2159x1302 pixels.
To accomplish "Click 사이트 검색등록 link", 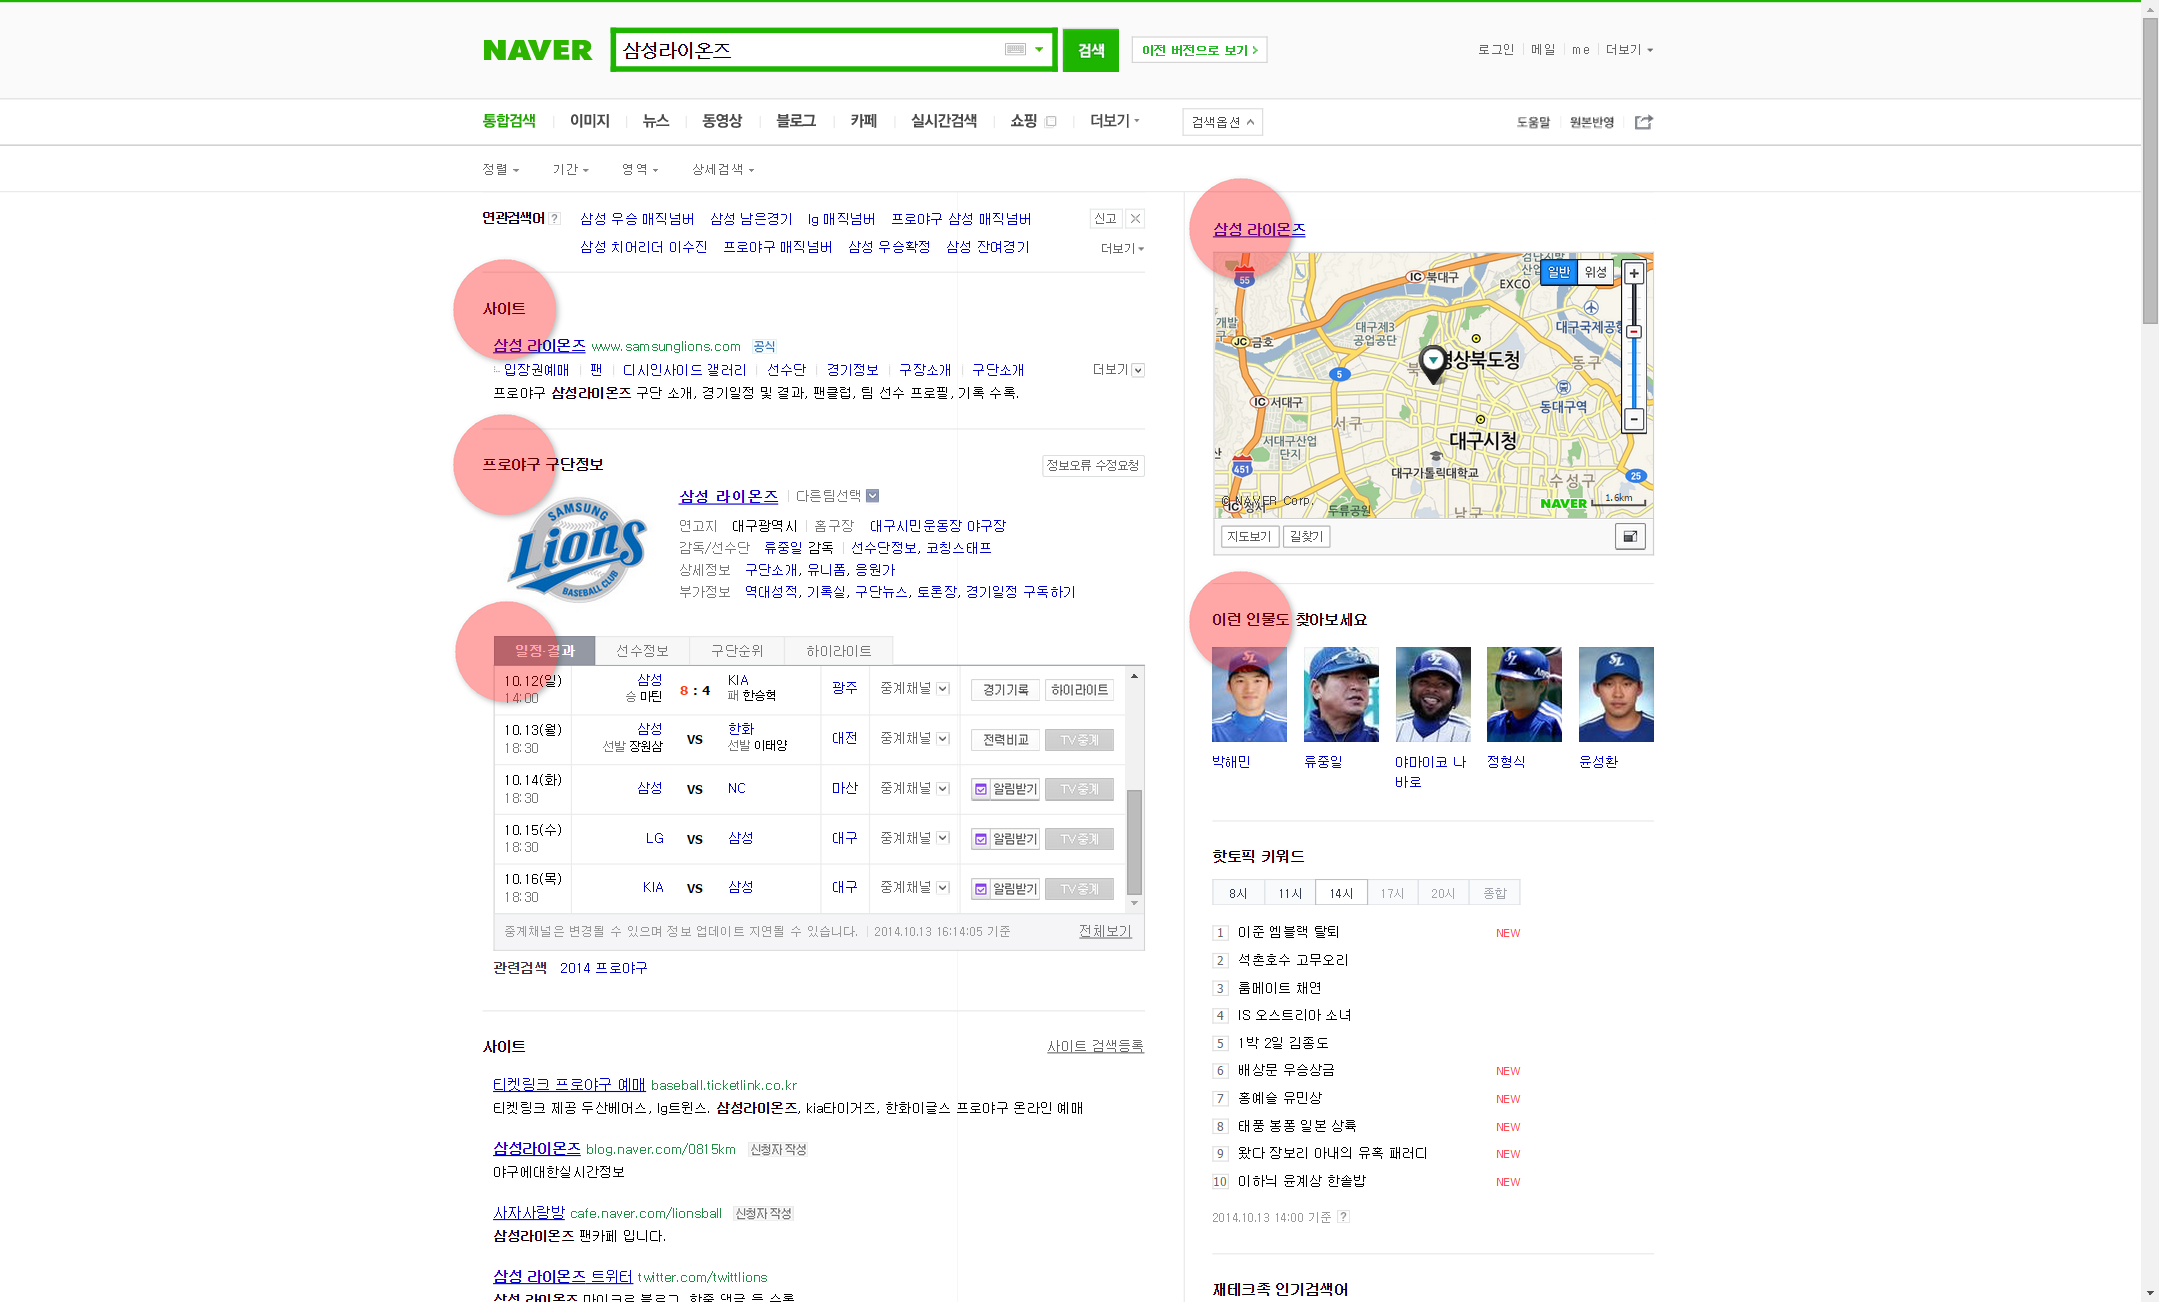I will (1095, 1047).
